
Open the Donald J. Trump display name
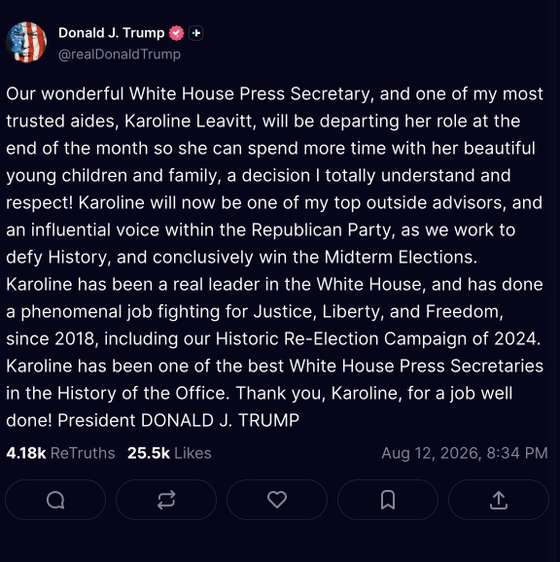pyautogui.click(x=111, y=33)
